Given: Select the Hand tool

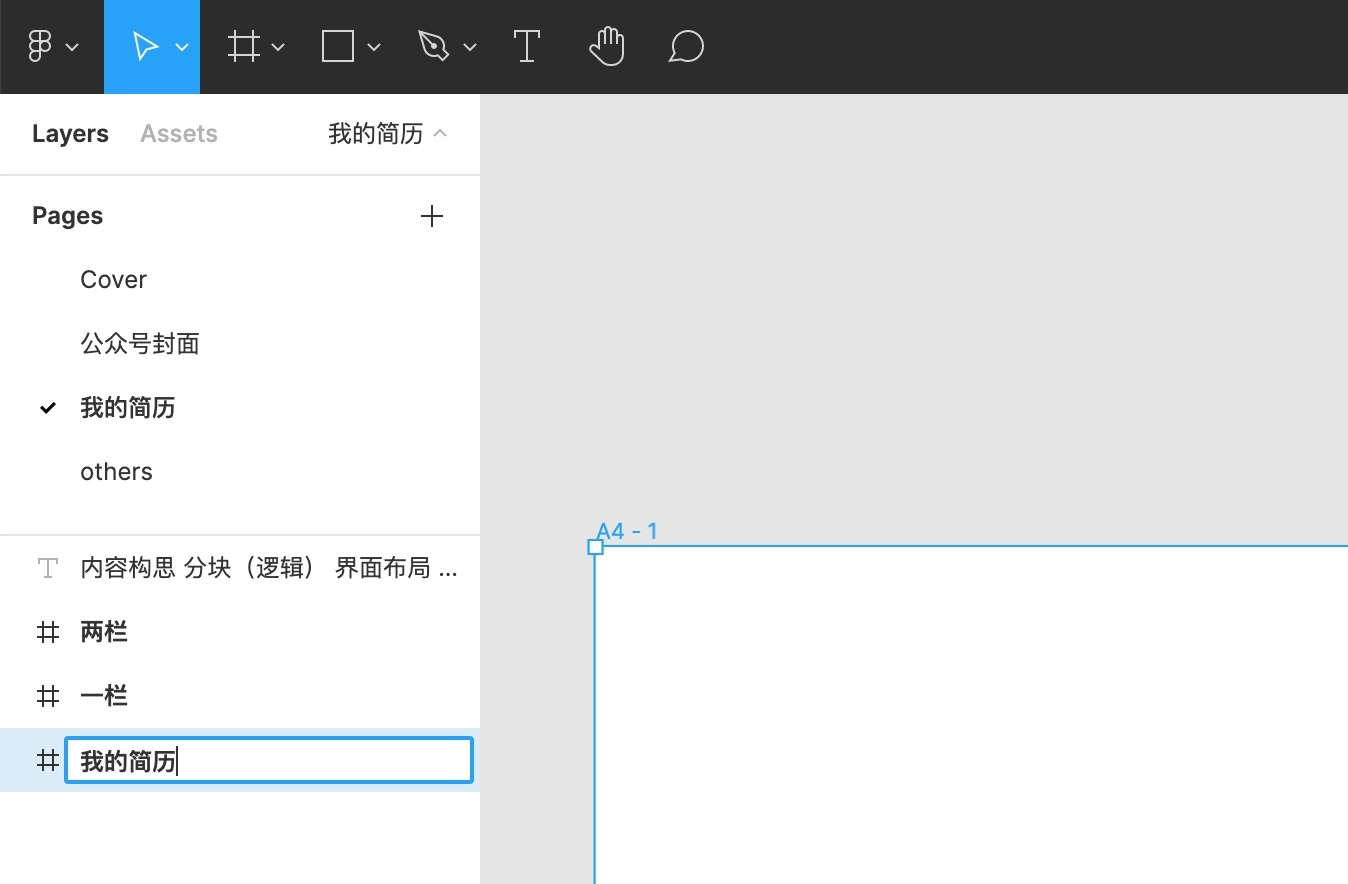Looking at the screenshot, I should (607, 46).
